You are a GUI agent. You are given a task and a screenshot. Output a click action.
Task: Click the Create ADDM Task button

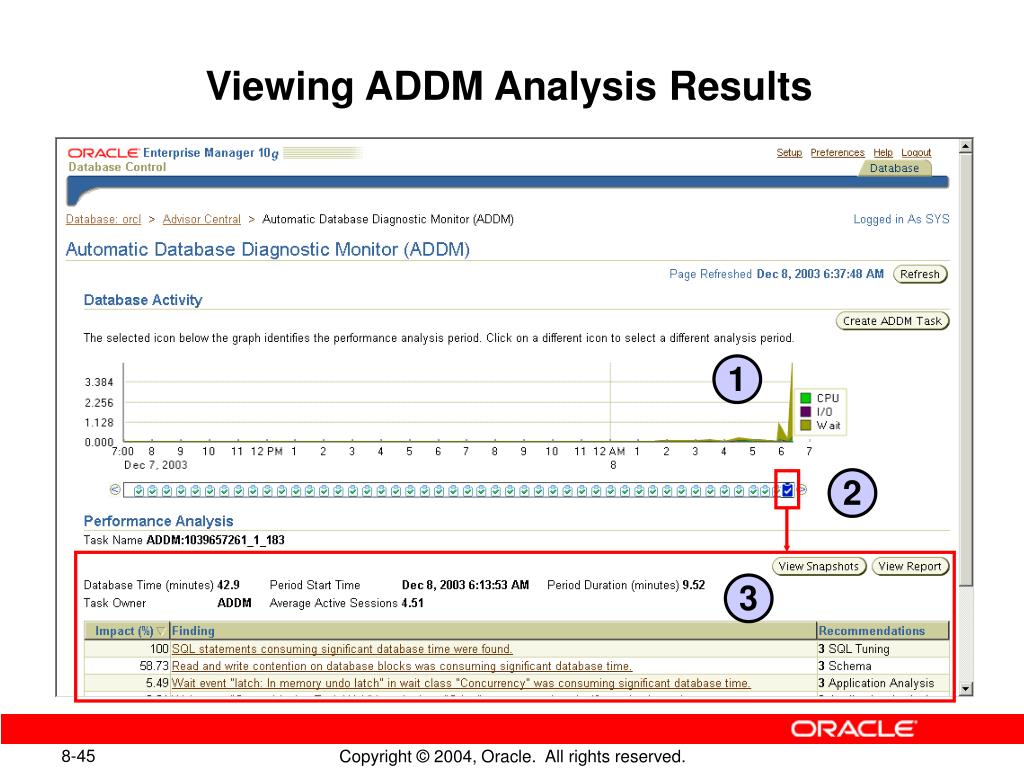point(892,321)
